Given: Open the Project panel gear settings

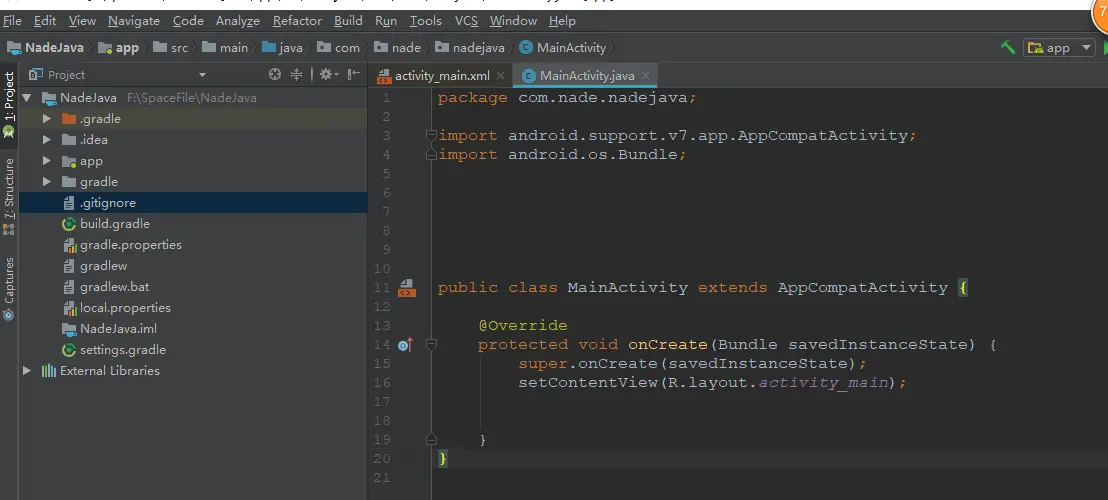Looking at the screenshot, I should [329, 74].
